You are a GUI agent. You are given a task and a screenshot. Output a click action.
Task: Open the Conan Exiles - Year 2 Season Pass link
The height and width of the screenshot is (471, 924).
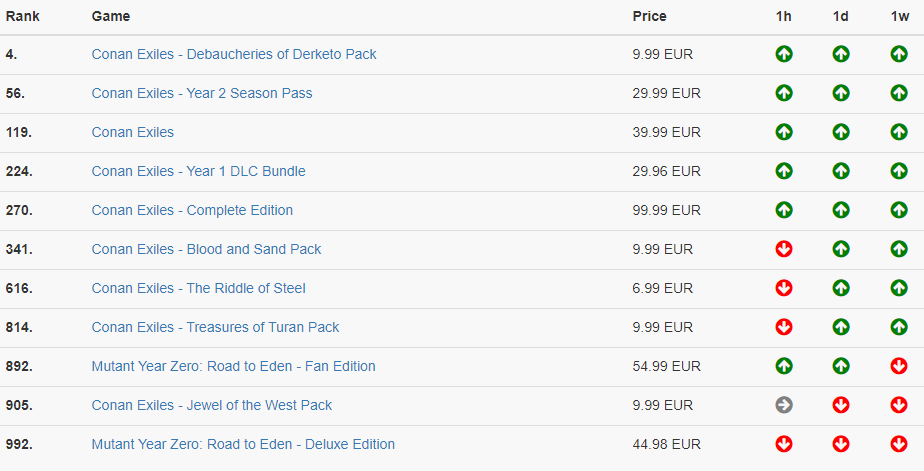tap(202, 93)
